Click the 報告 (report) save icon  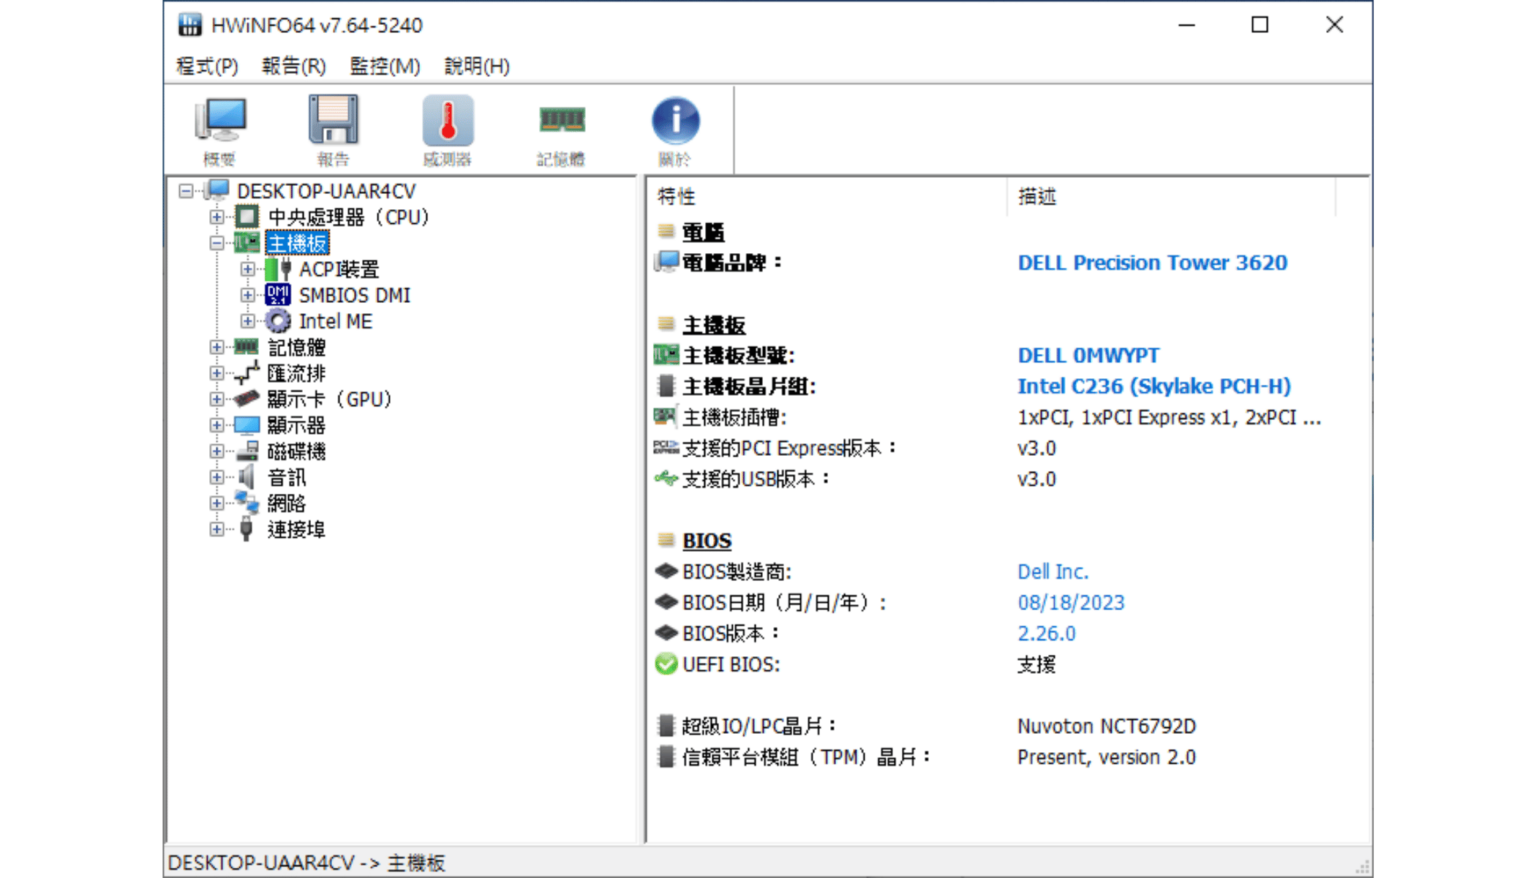click(x=333, y=120)
